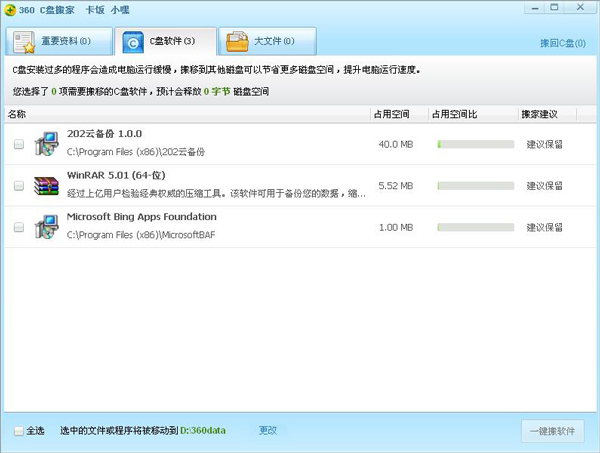Viewport: 600px width, 453px height.
Task: Click the 202云备份 space ratio bar
Action: (476, 144)
